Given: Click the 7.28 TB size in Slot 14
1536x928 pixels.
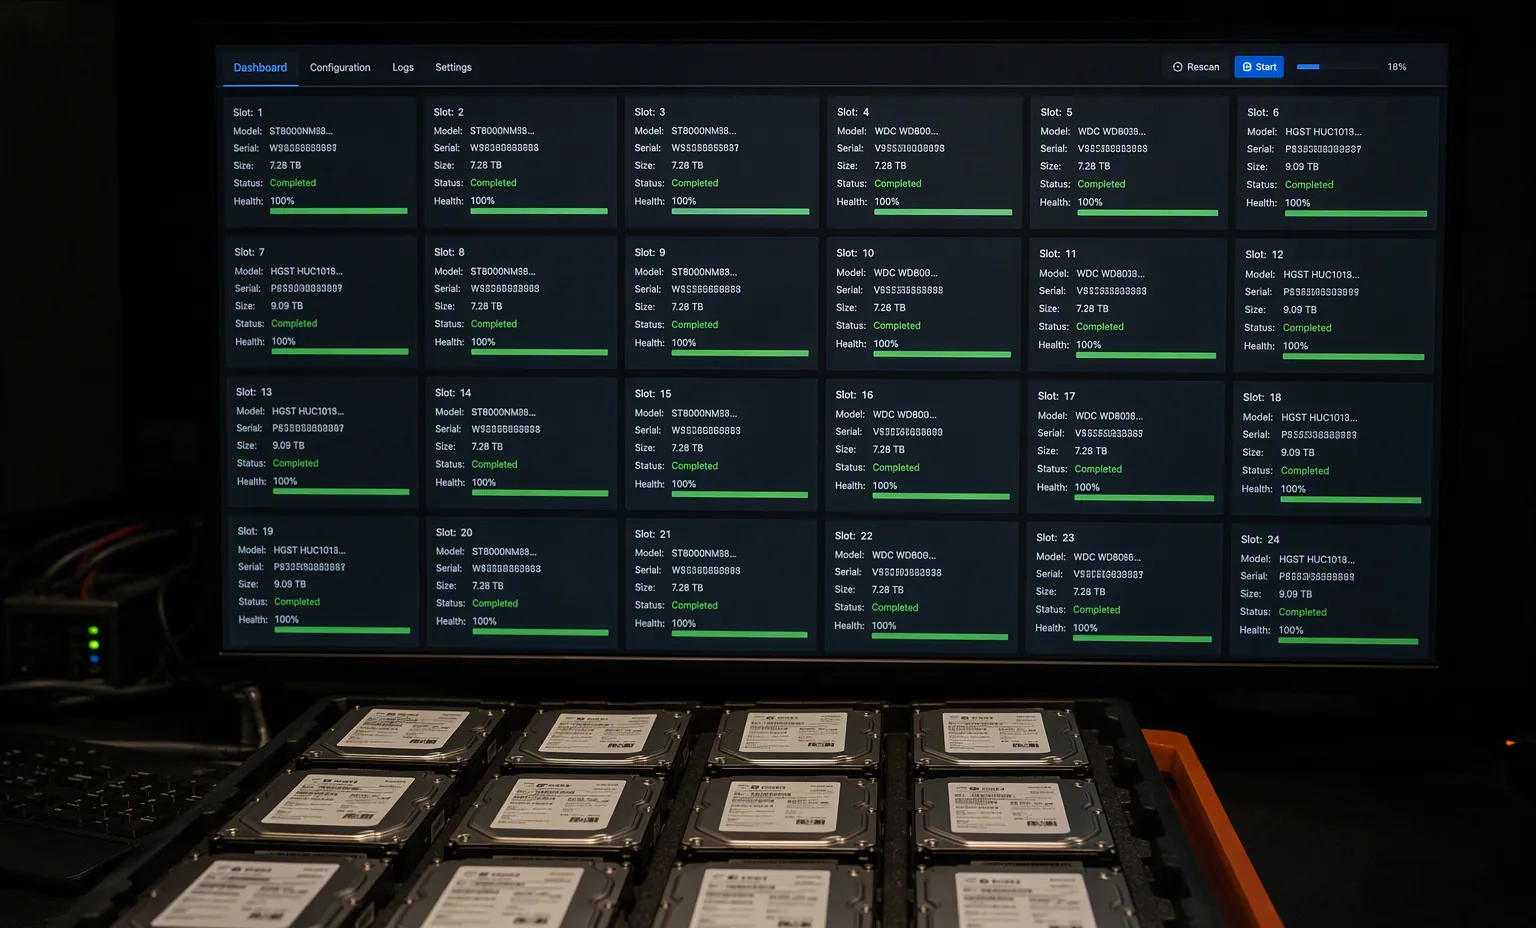Looking at the screenshot, I should coord(487,447).
